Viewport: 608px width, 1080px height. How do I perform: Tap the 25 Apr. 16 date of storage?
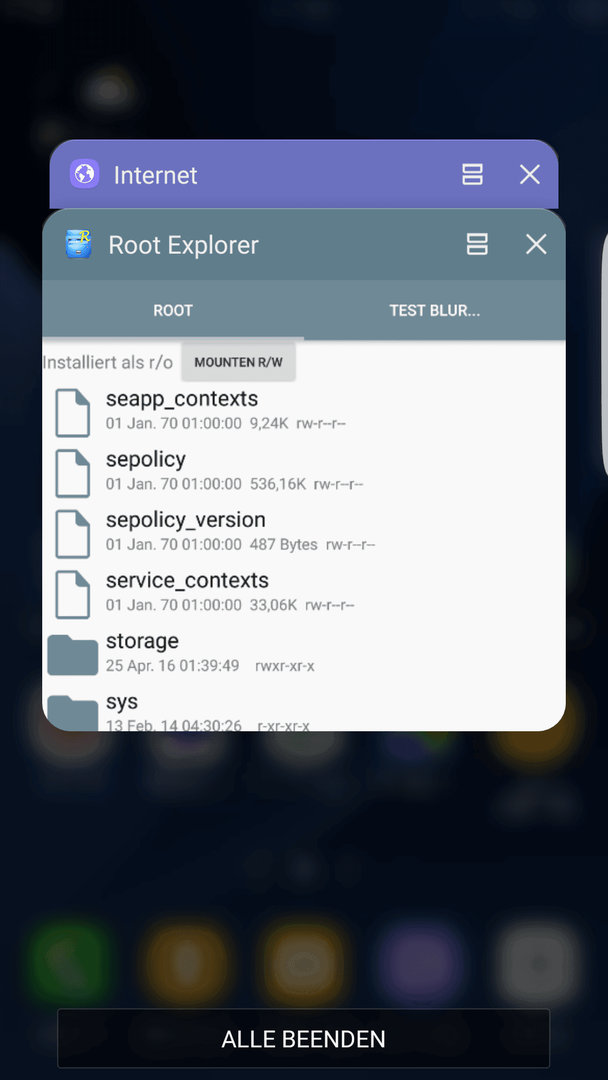pyautogui.click(x=173, y=666)
